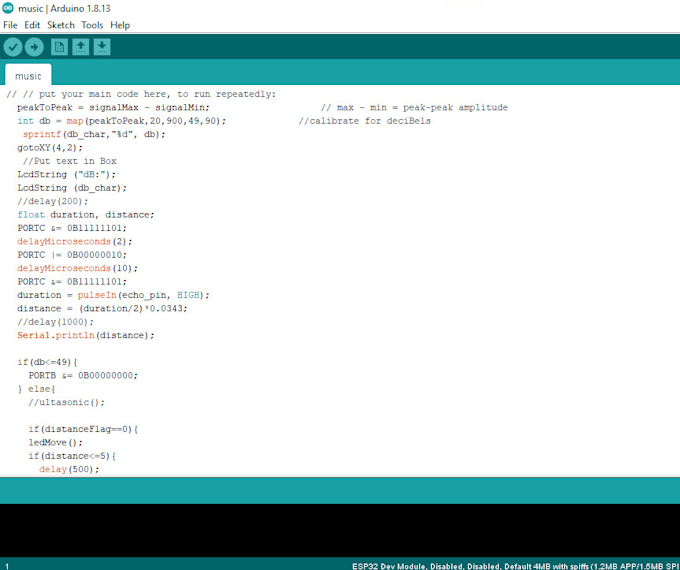
Task: Click the black console output area
Action: pos(340,530)
